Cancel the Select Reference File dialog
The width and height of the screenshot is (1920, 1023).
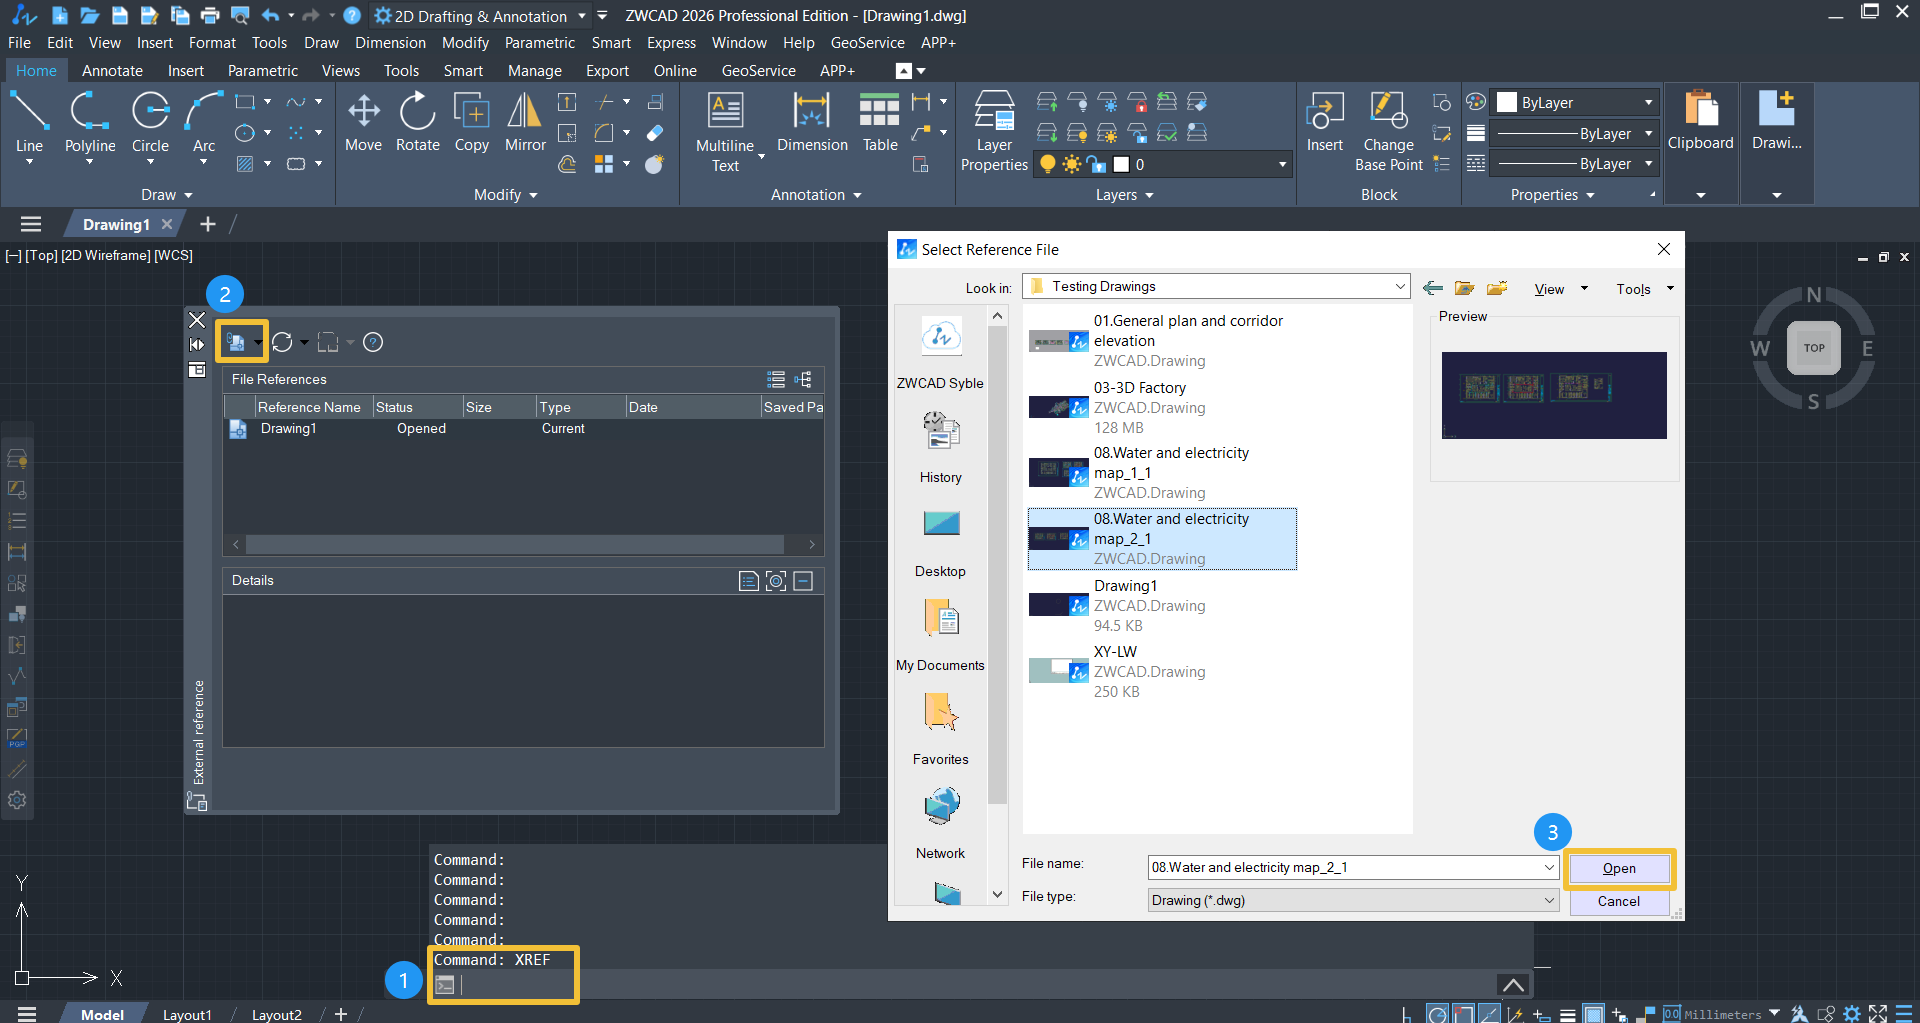[1619, 901]
